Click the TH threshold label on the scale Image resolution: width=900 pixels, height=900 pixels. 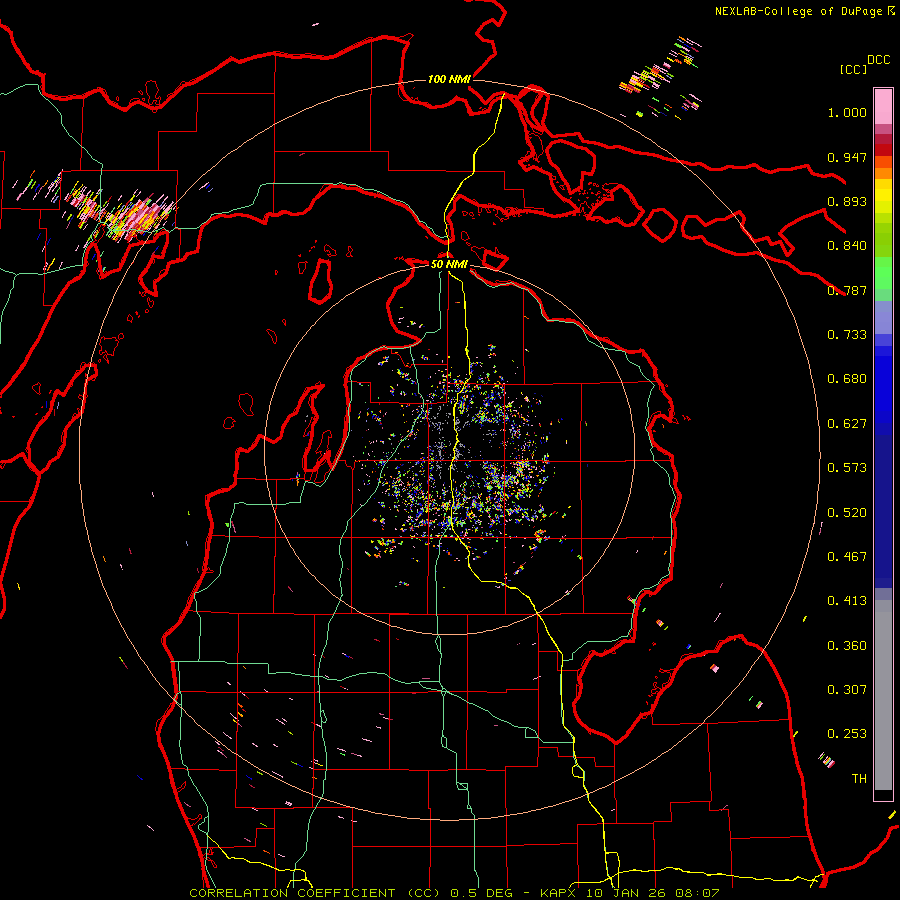click(859, 779)
